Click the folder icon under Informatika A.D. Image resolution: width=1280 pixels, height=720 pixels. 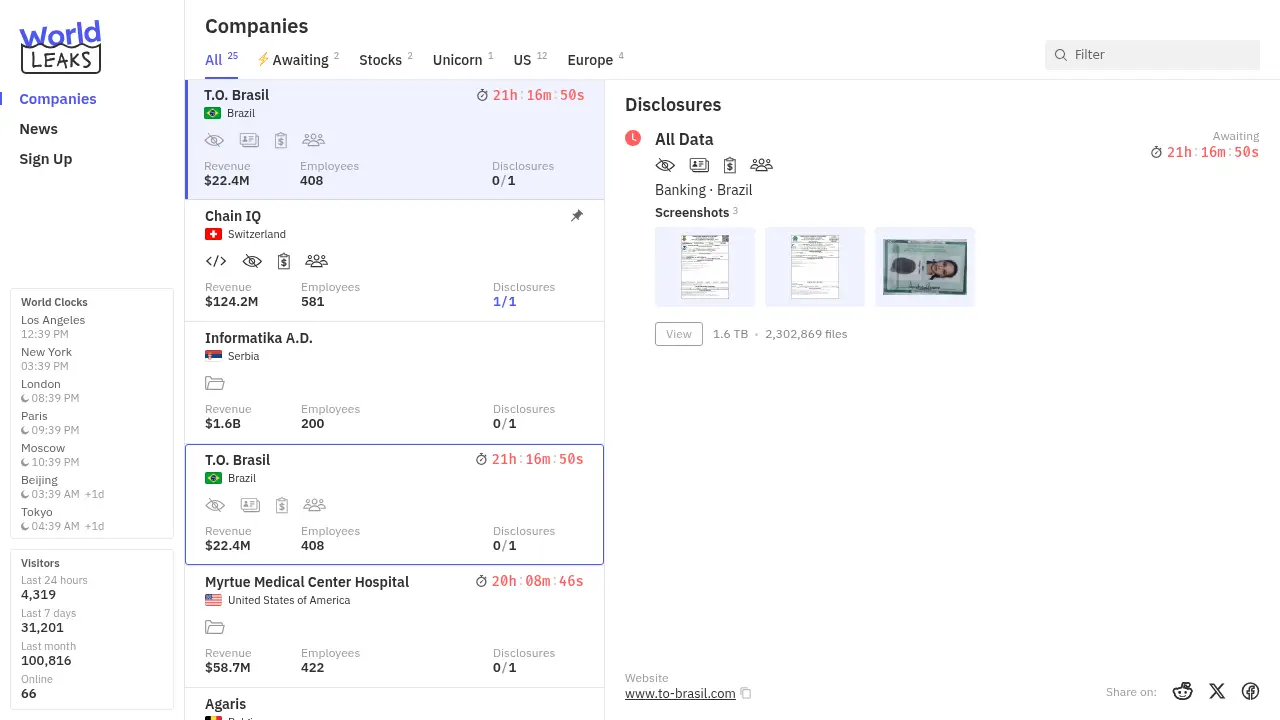point(214,383)
